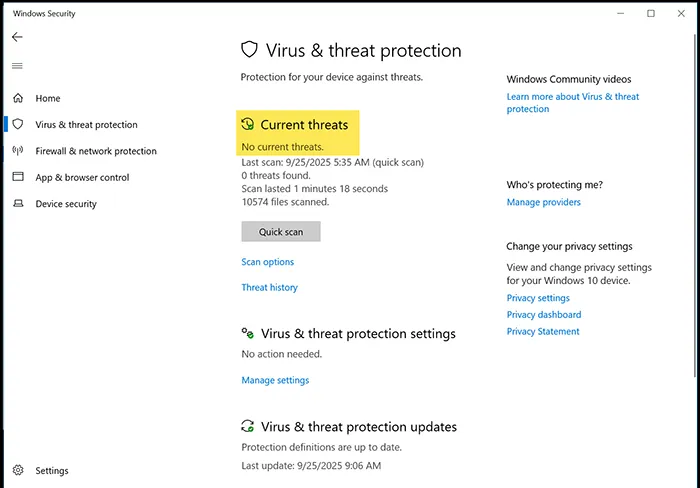Maximize the Windows Security window
Viewport: 700px width, 488px height.
(x=651, y=14)
